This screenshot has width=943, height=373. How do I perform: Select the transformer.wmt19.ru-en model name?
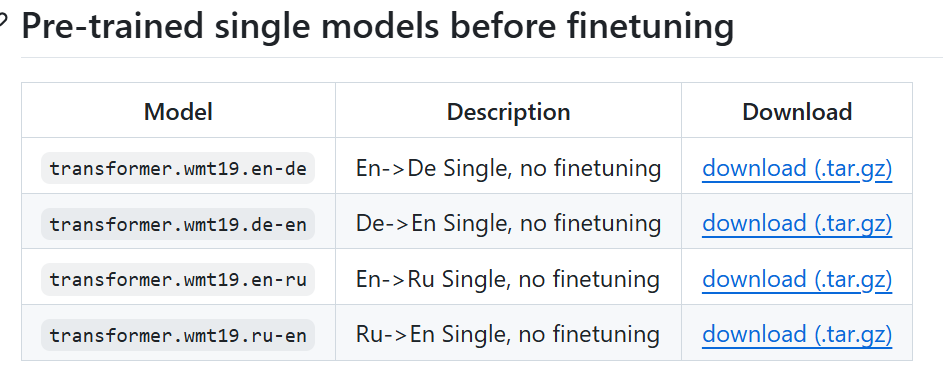click(178, 335)
